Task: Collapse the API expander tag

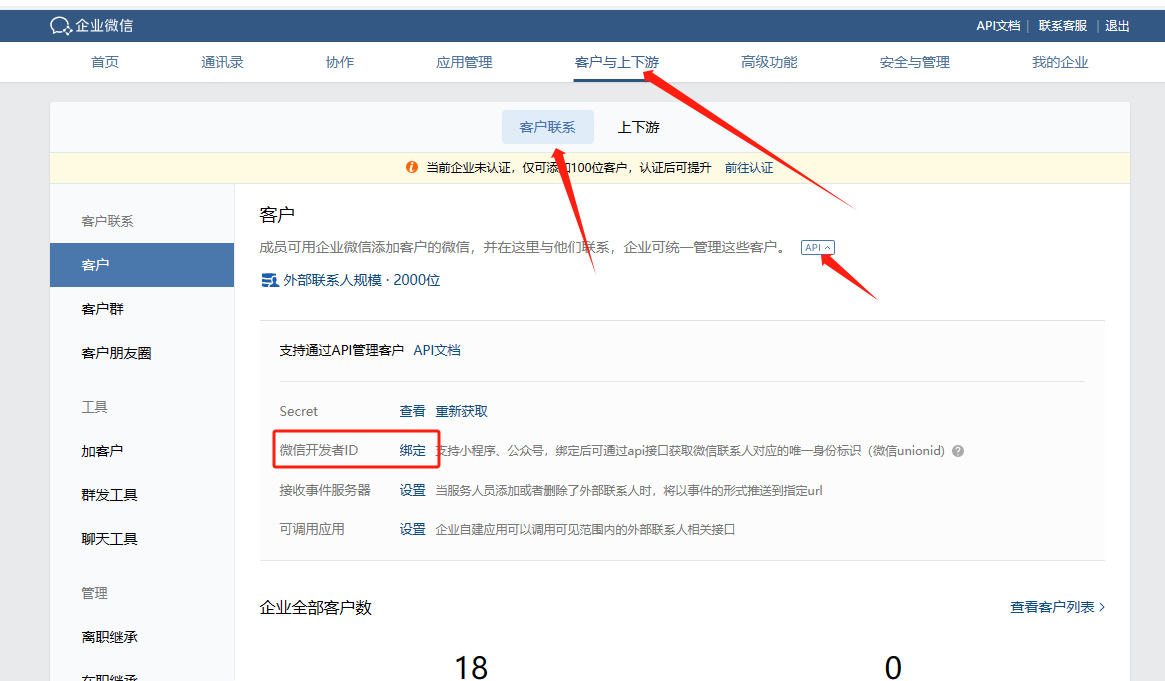Action: (817, 247)
